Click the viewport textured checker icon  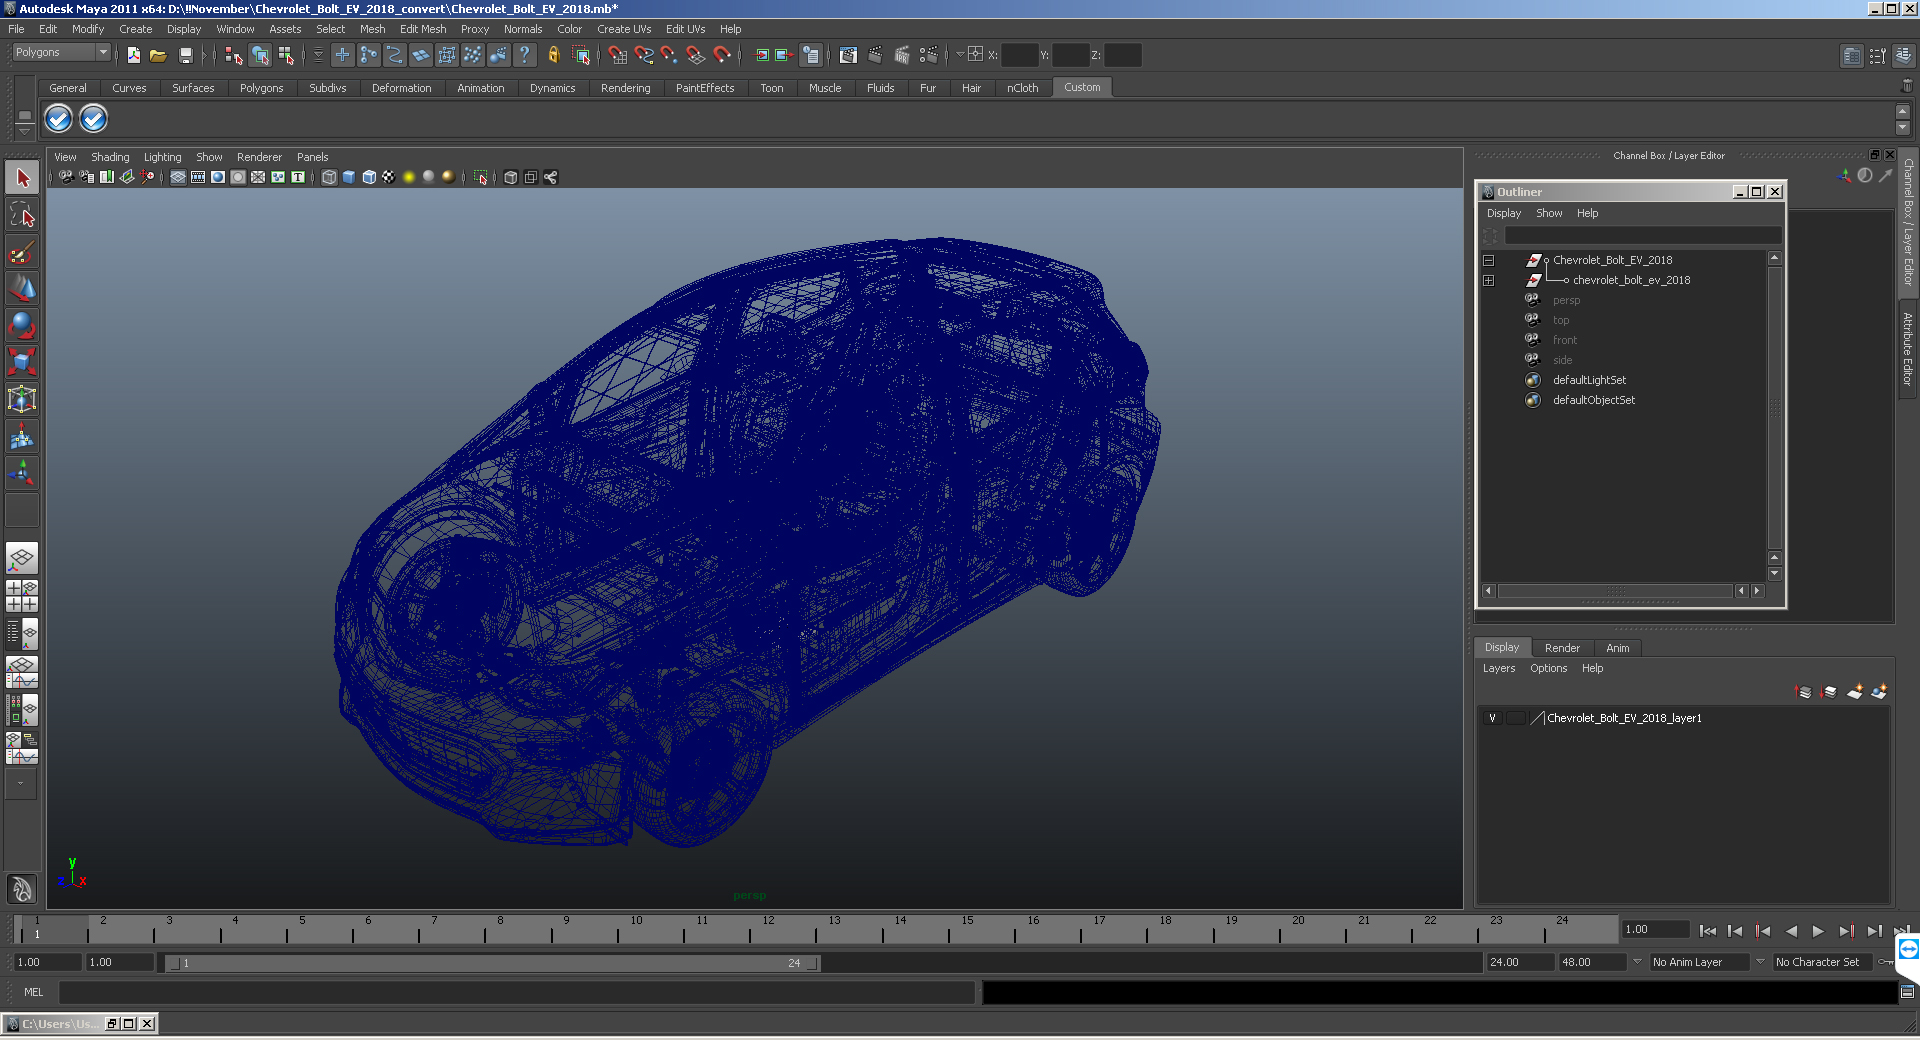(389, 177)
